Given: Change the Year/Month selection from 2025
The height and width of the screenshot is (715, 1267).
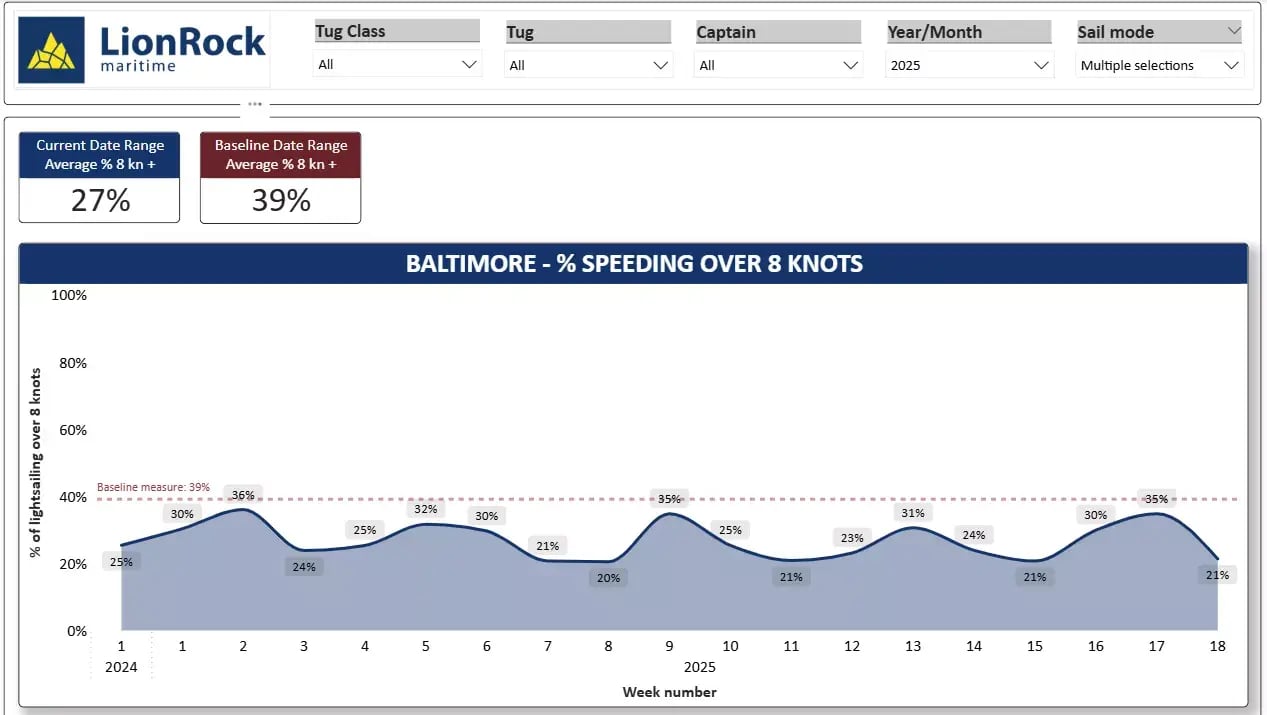Looking at the screenshot, I should [x=969, y=65].
